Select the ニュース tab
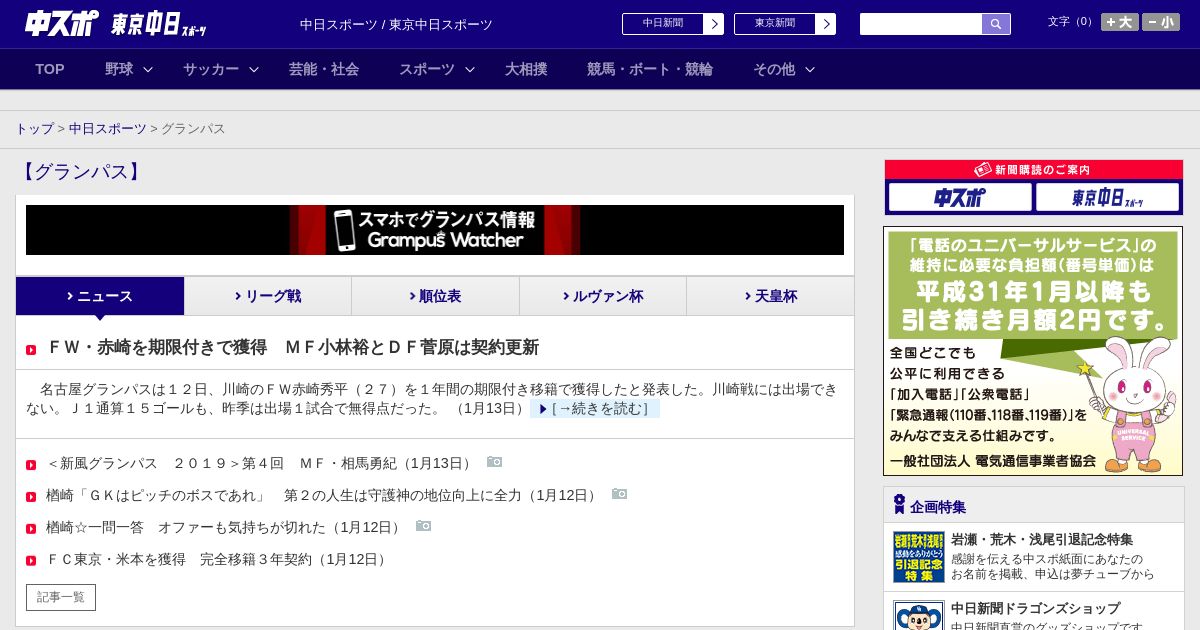Screen dimensions: 1200x630 100,296
